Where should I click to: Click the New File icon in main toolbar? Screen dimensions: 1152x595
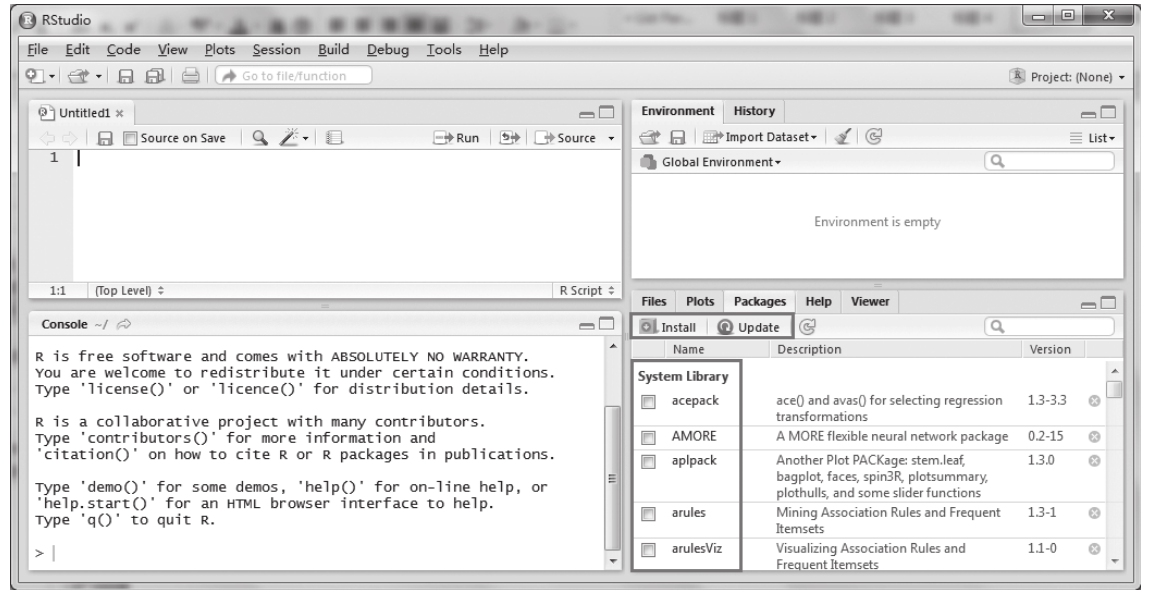[x=35, y=76]
